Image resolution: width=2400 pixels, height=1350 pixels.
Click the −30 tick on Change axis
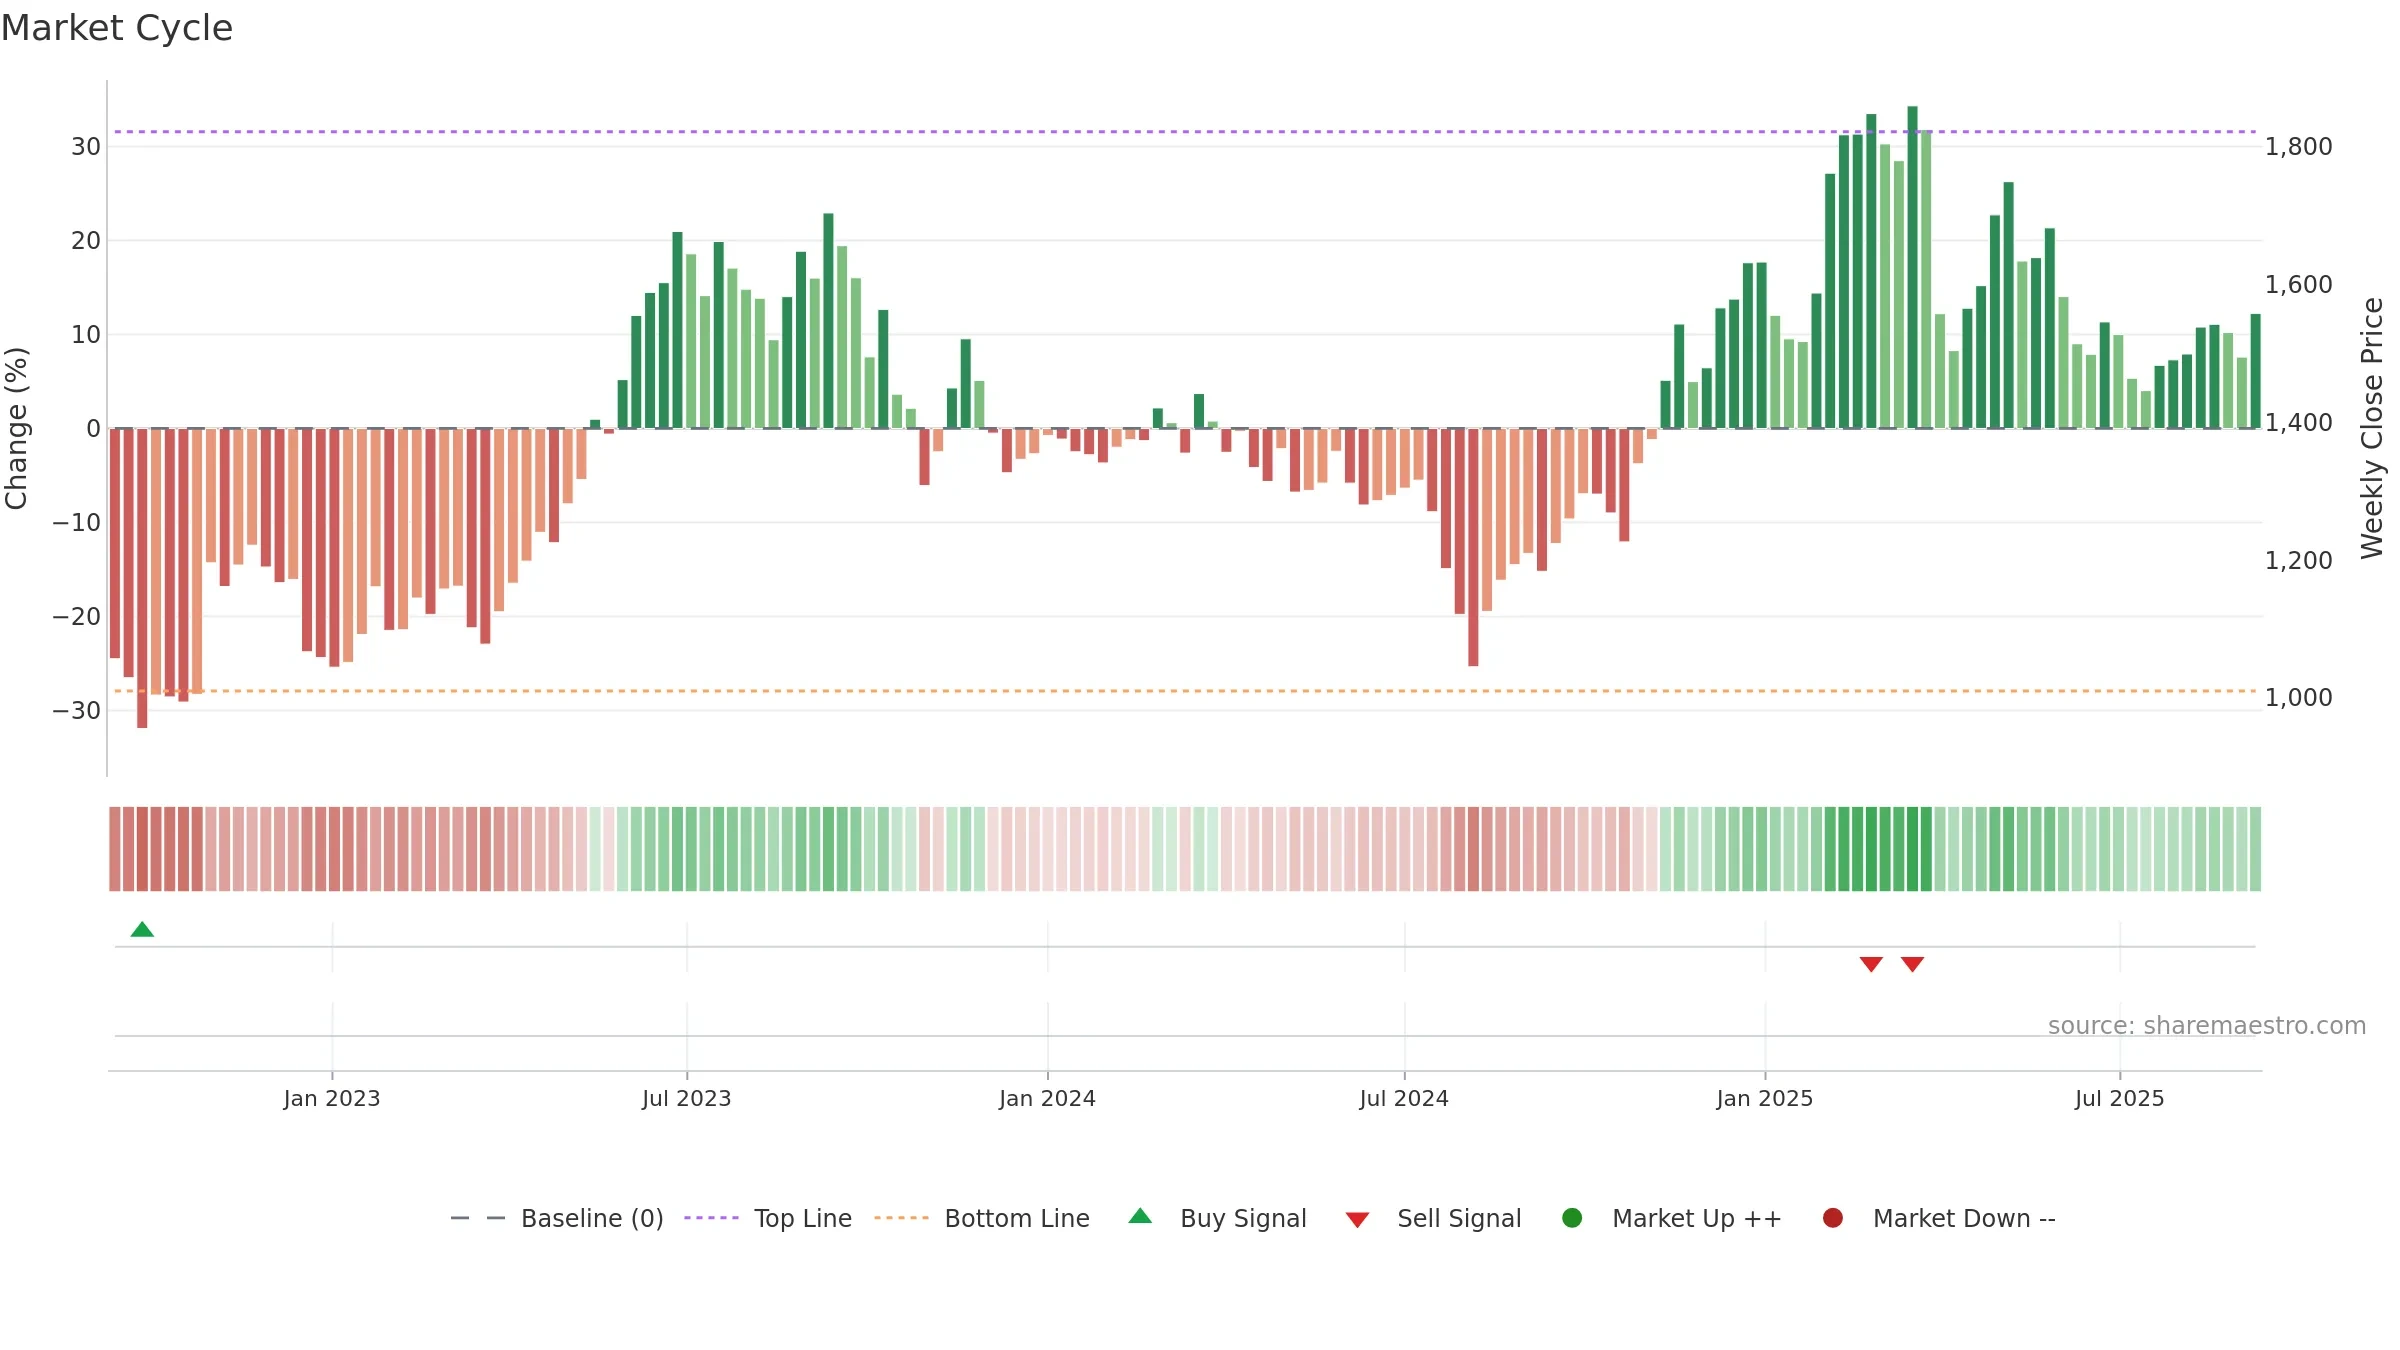(x=77, y=711)
